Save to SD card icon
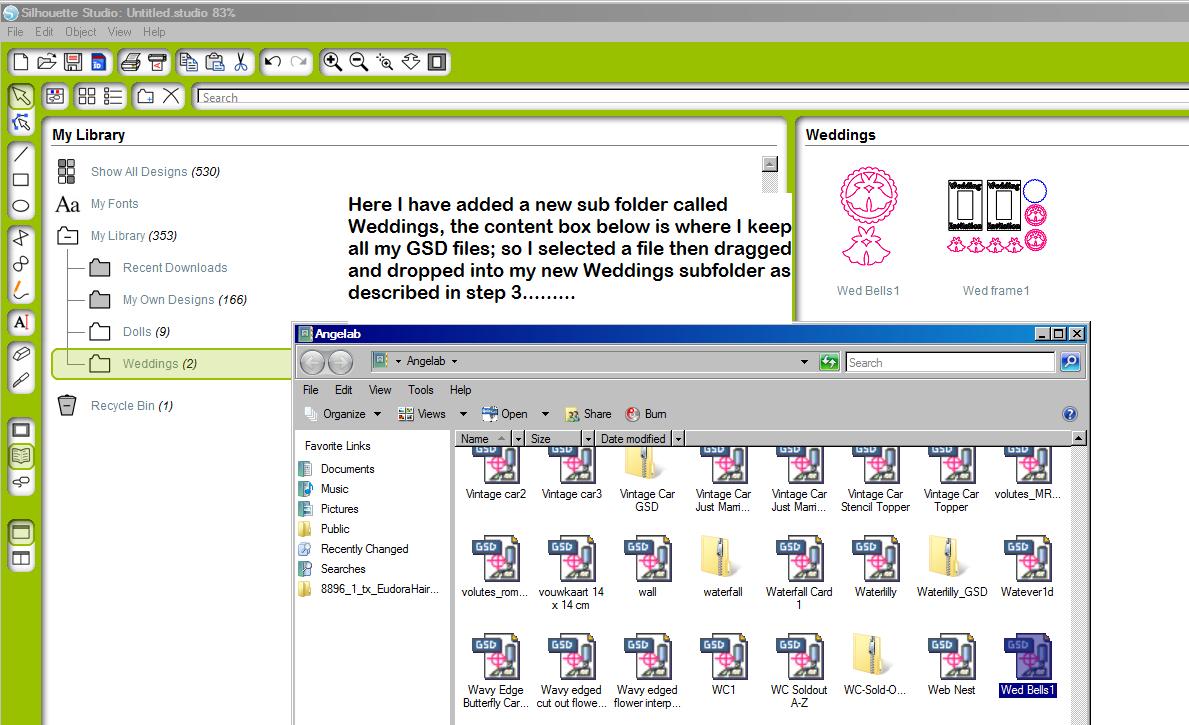1189x725 pixels. pyautogui.click(x=99, y=62)
